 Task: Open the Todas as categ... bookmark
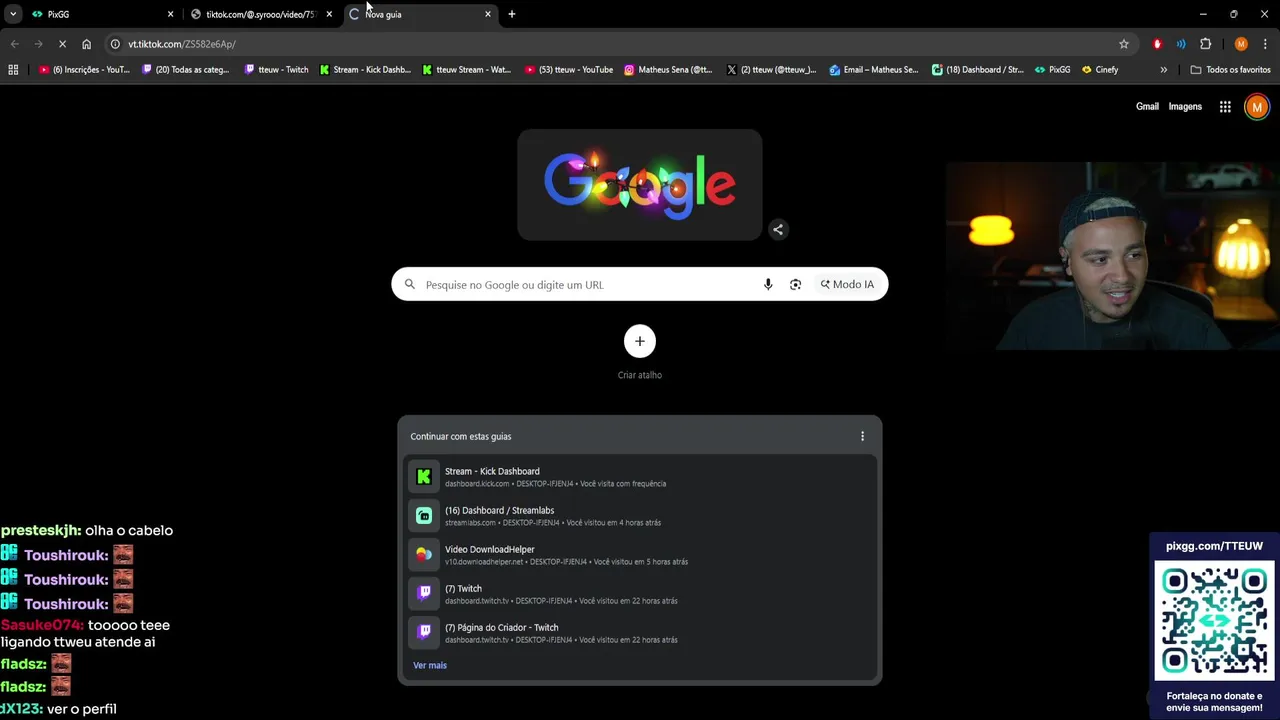[186, 70]
